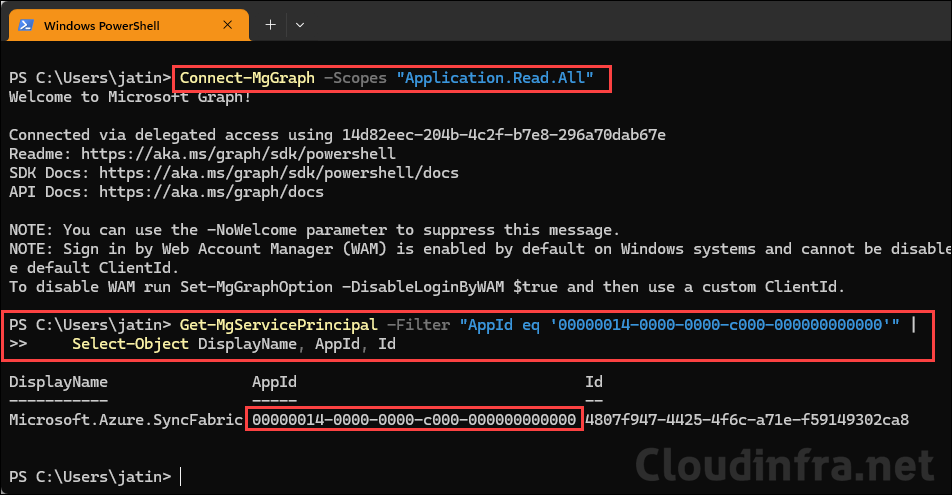Click the Get-MgServicePrincipal command
The height and width of the screenshot is (495, 952).
(278, 325)
